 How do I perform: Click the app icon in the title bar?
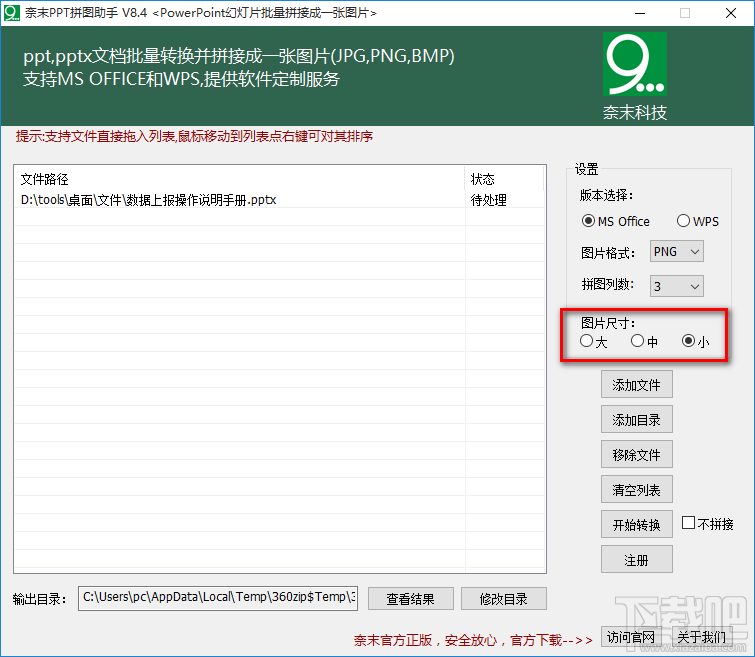pyautogui.click(x=12, y=13)
